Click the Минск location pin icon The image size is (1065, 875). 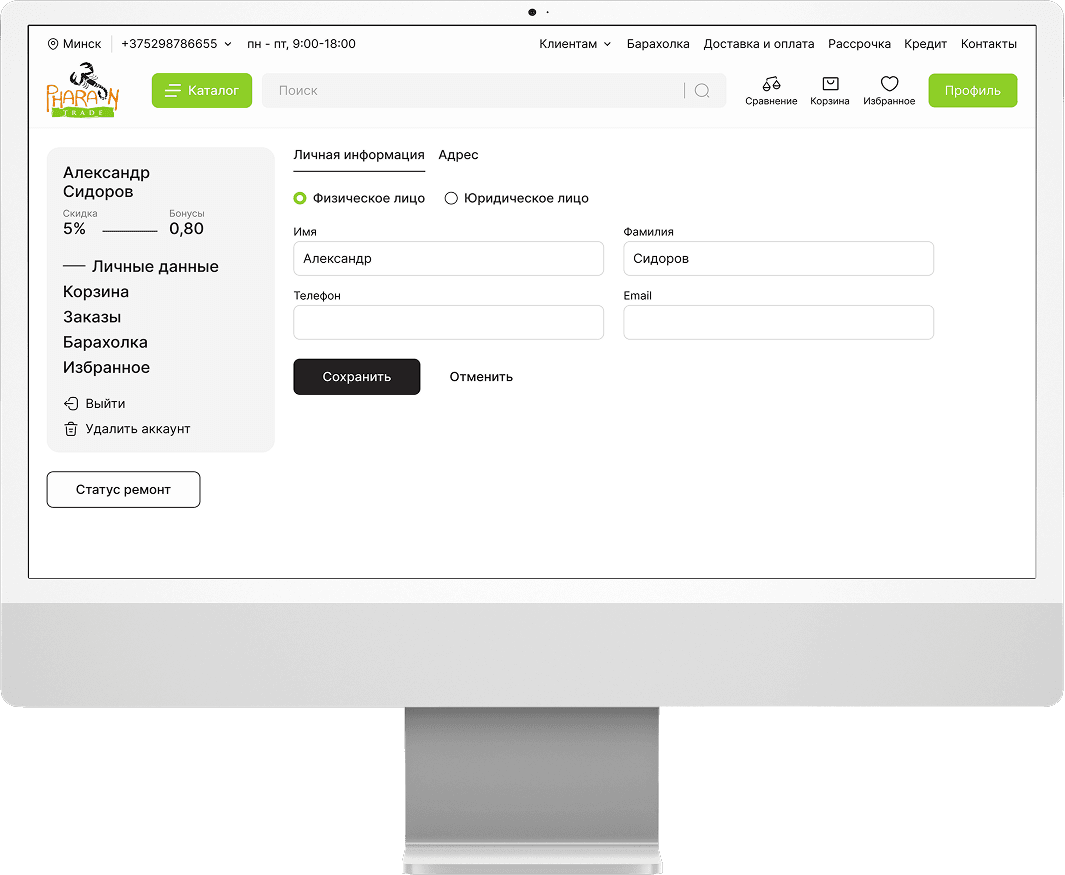(x=53, y=44)
